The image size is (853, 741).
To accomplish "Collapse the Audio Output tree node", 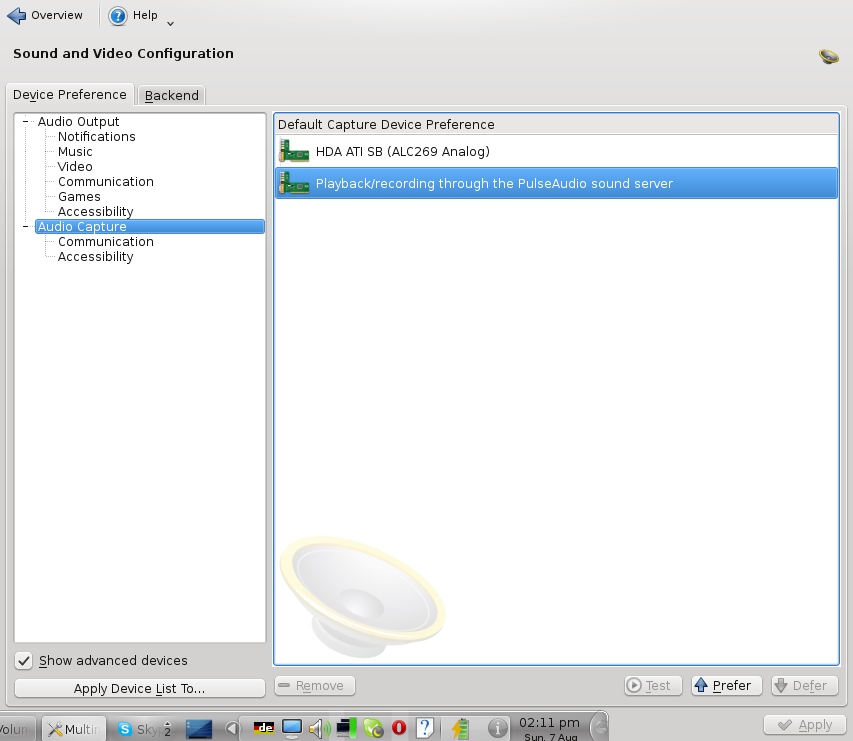I will 25,122.
